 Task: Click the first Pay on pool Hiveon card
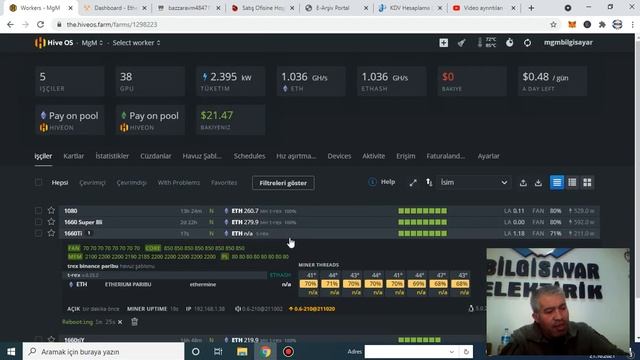click(70, 120)
